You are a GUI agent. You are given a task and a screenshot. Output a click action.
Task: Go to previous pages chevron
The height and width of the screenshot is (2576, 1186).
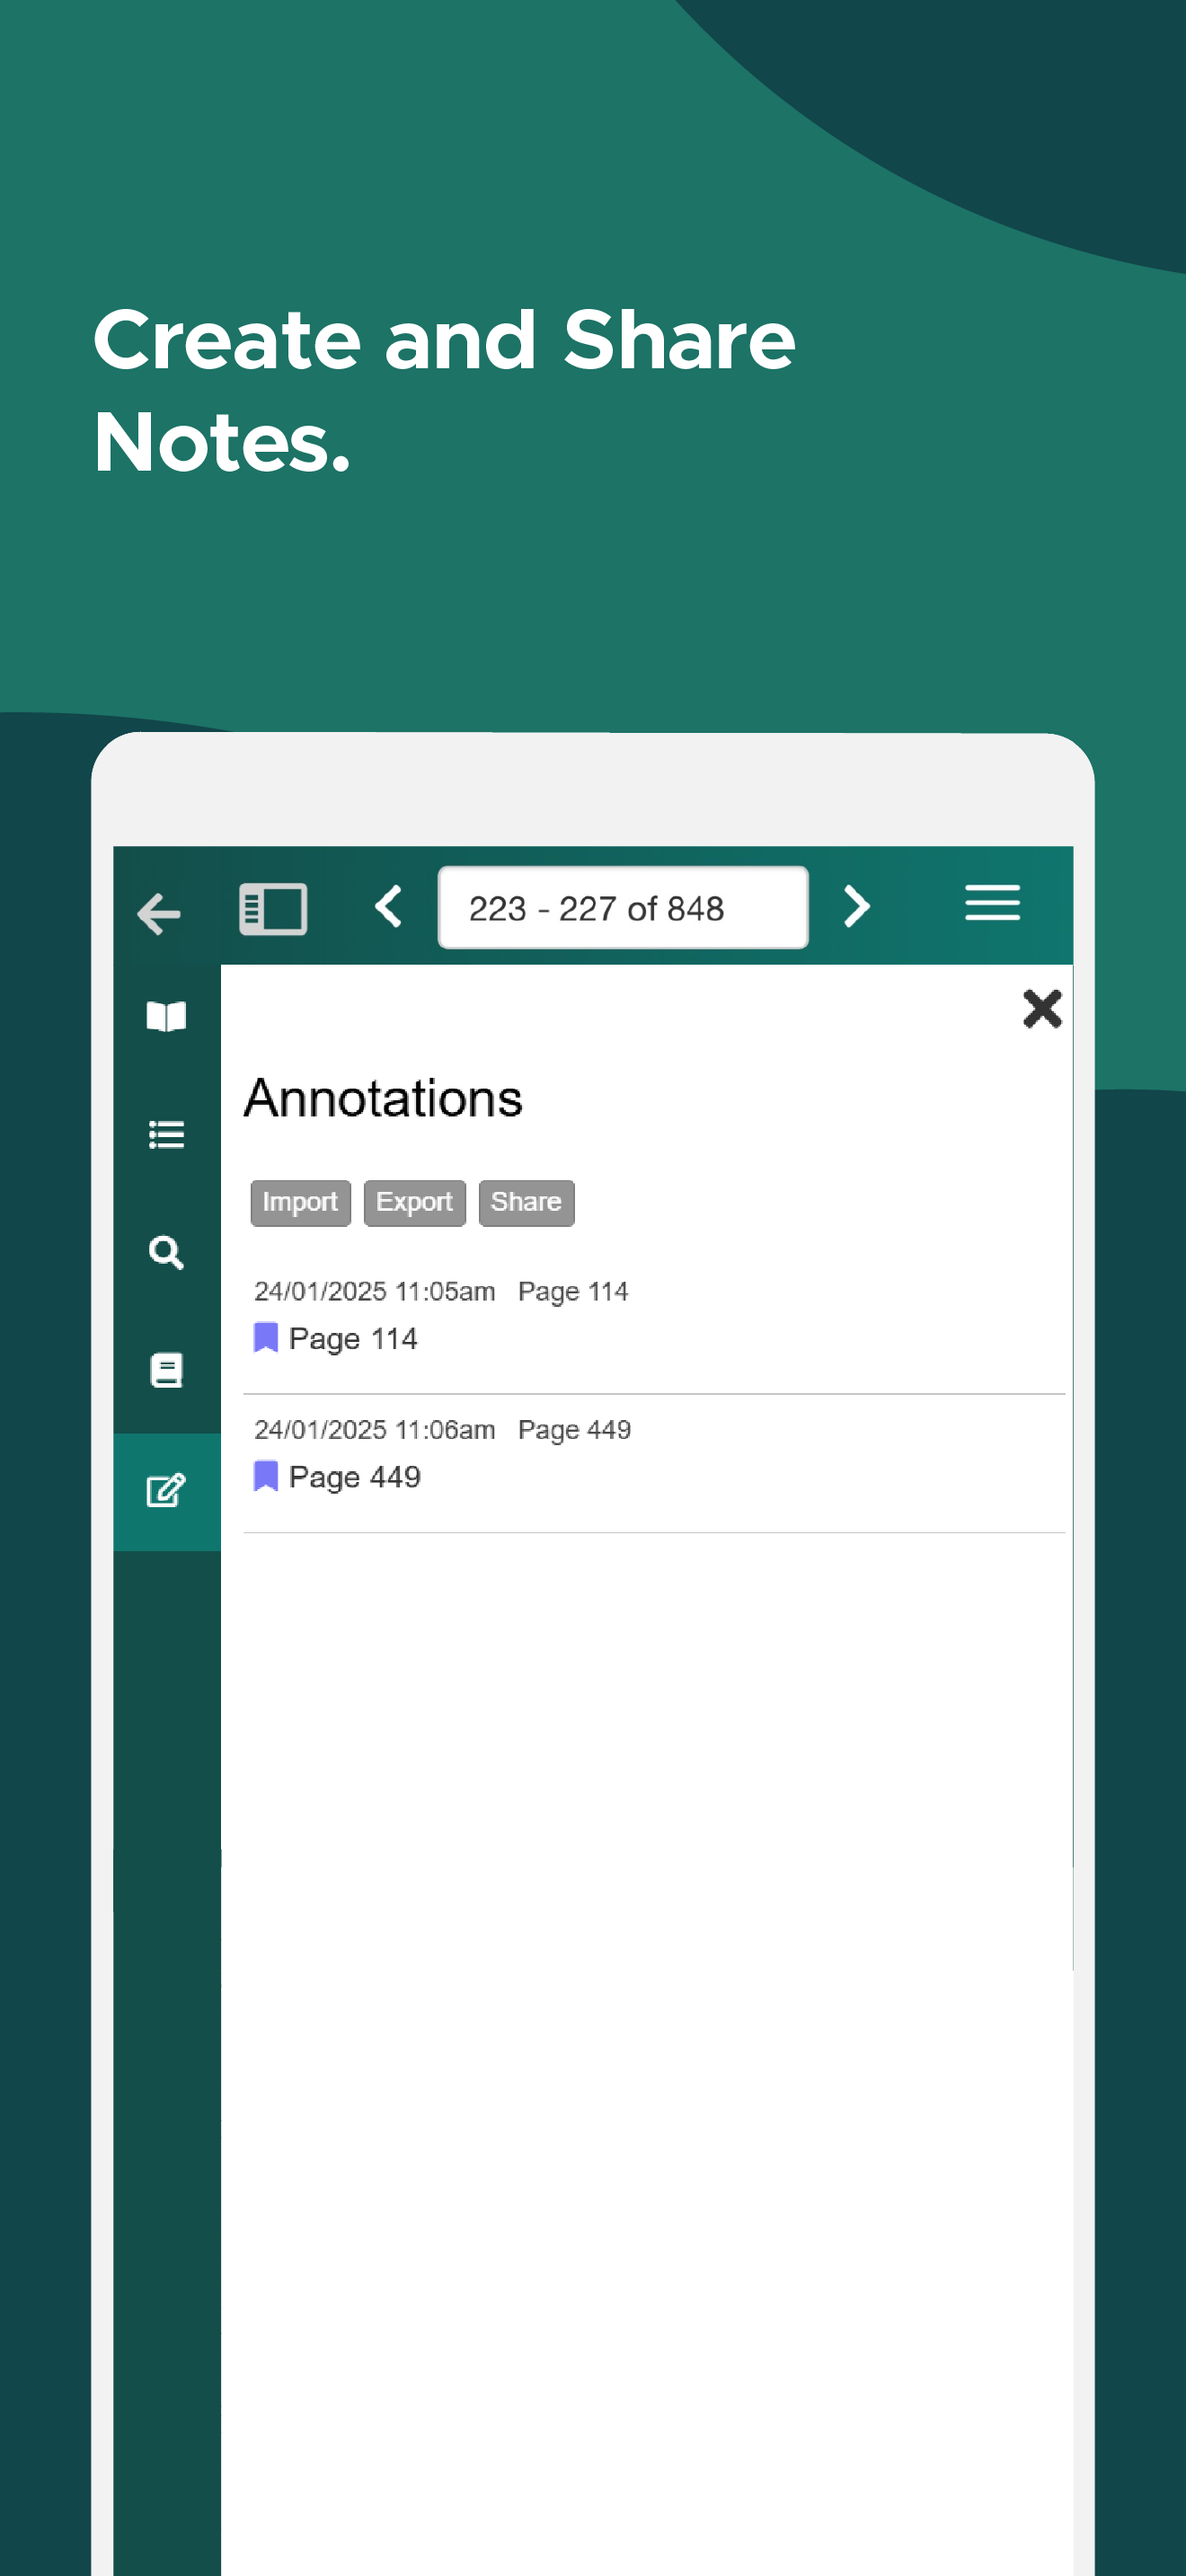click(389, 907)
